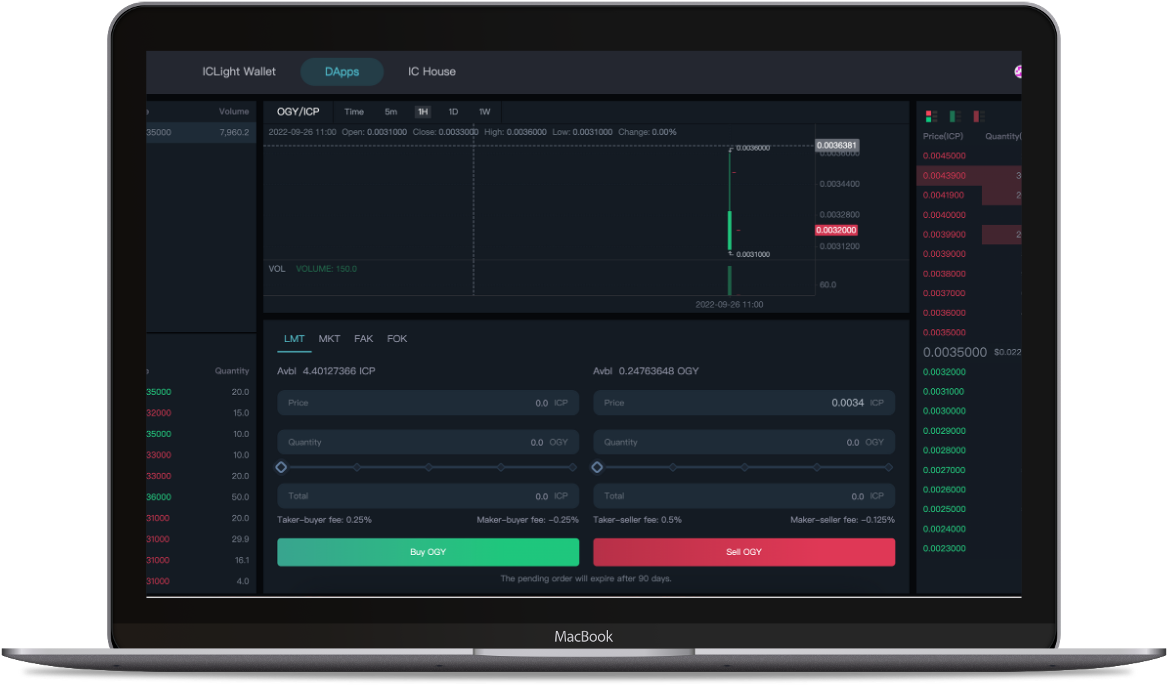1168x685 pixels.
Task: Show only sell orders in order book
Action: click(x=978, y=117)
